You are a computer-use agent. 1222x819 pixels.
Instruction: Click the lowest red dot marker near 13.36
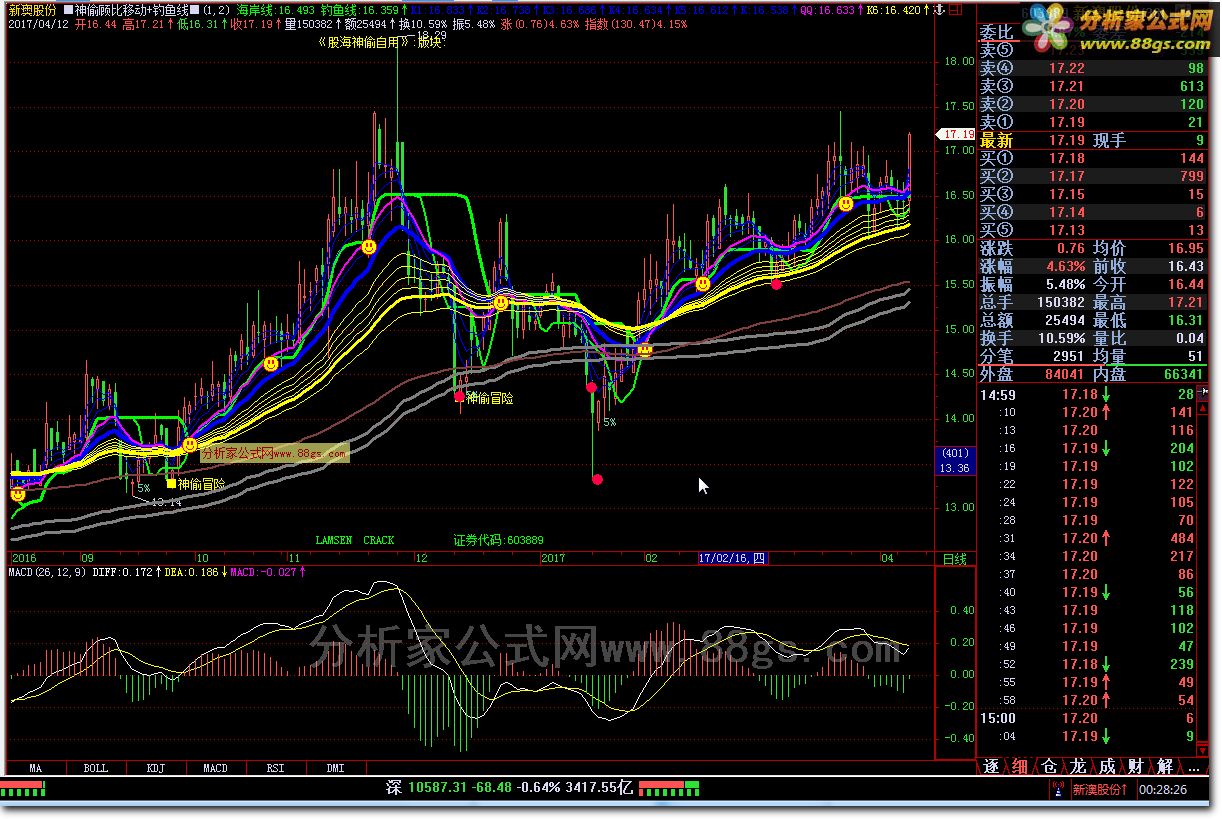[x=597, y=480]
